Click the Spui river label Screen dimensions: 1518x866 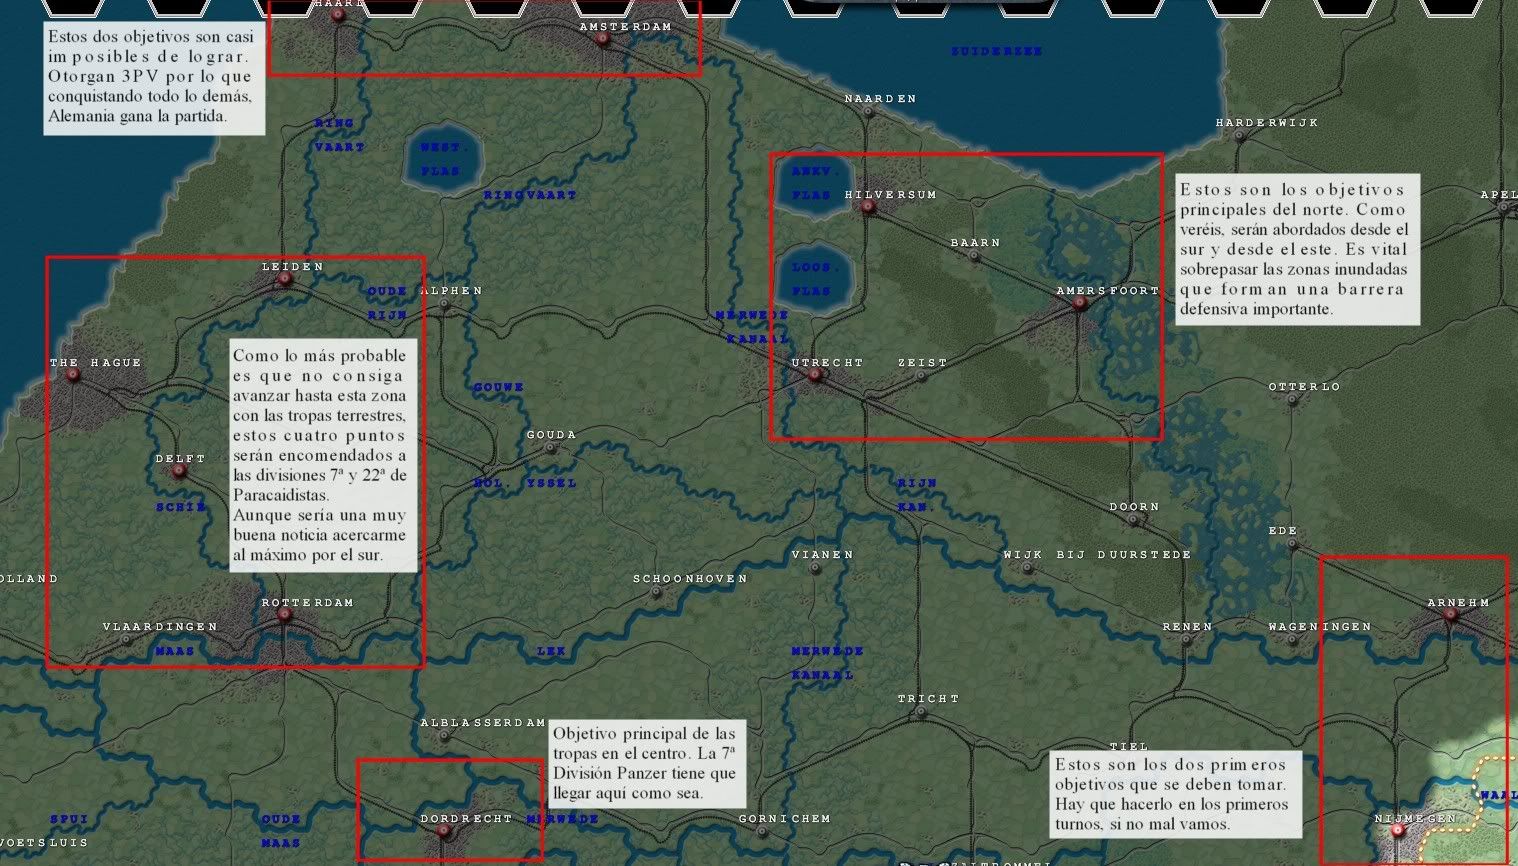pyautogui.click(x=70, y=819)
